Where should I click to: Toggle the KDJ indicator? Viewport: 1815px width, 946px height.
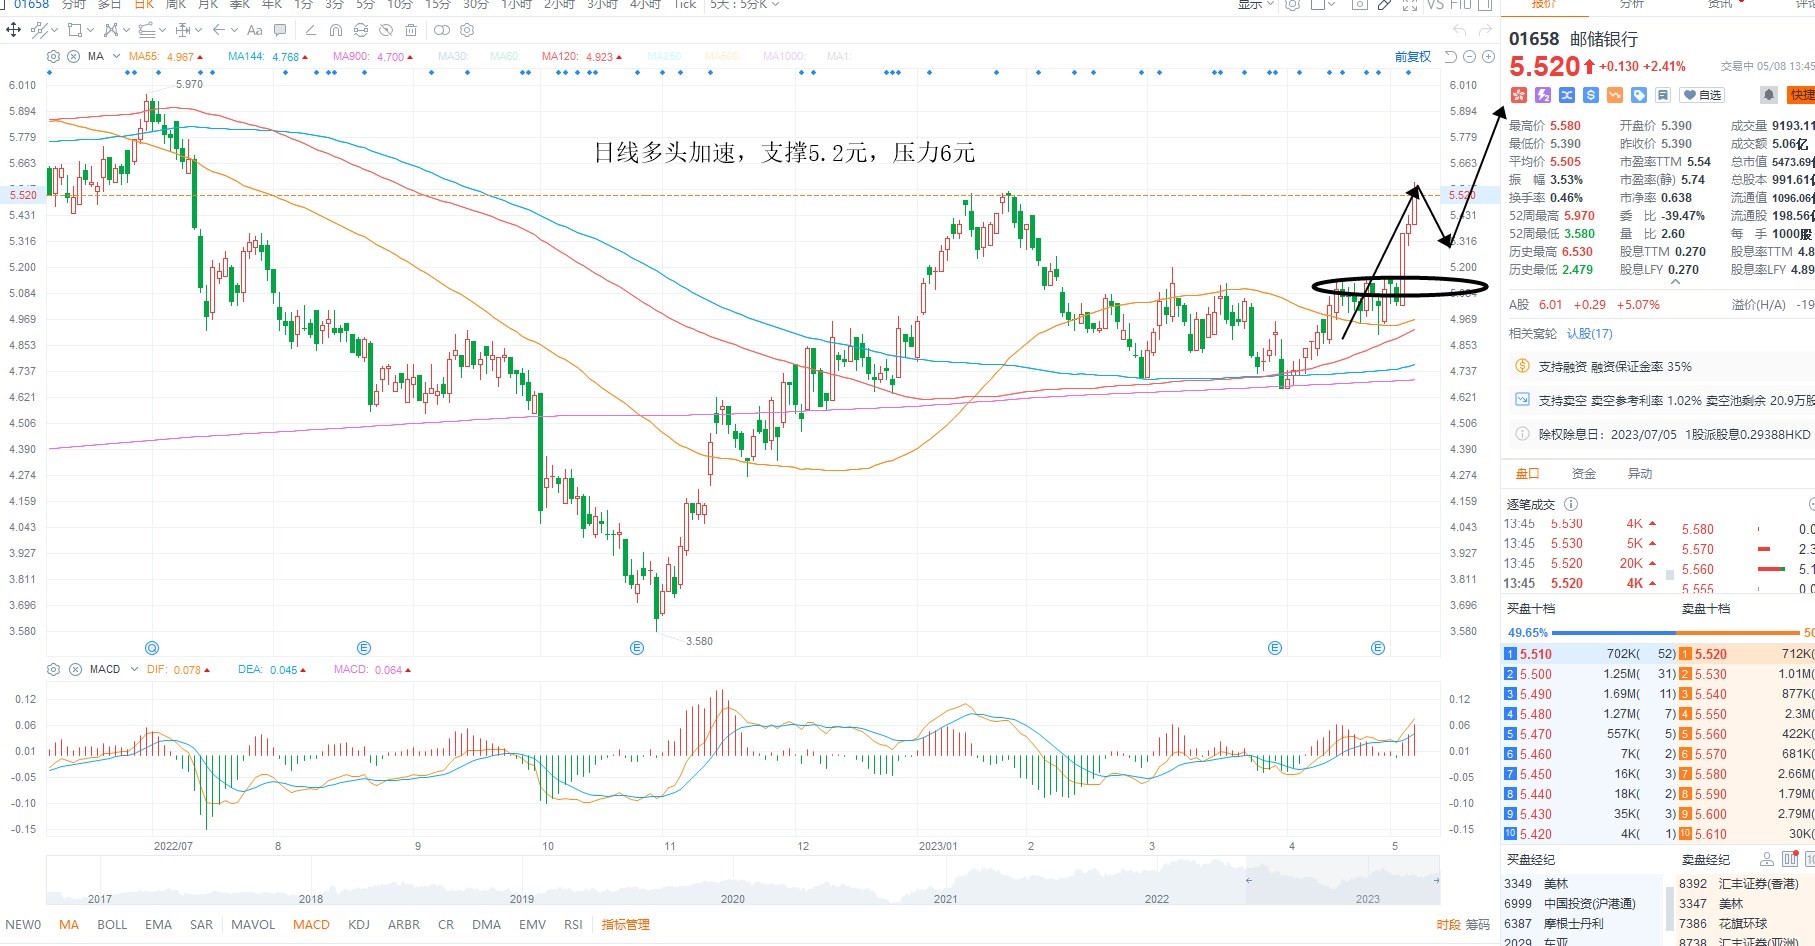[x=359, y=924]
